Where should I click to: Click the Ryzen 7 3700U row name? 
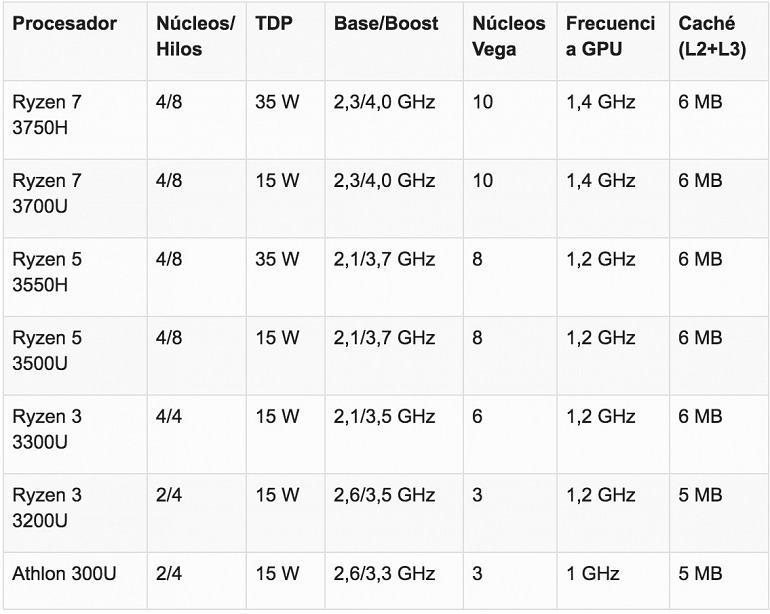tap(47, 194)
